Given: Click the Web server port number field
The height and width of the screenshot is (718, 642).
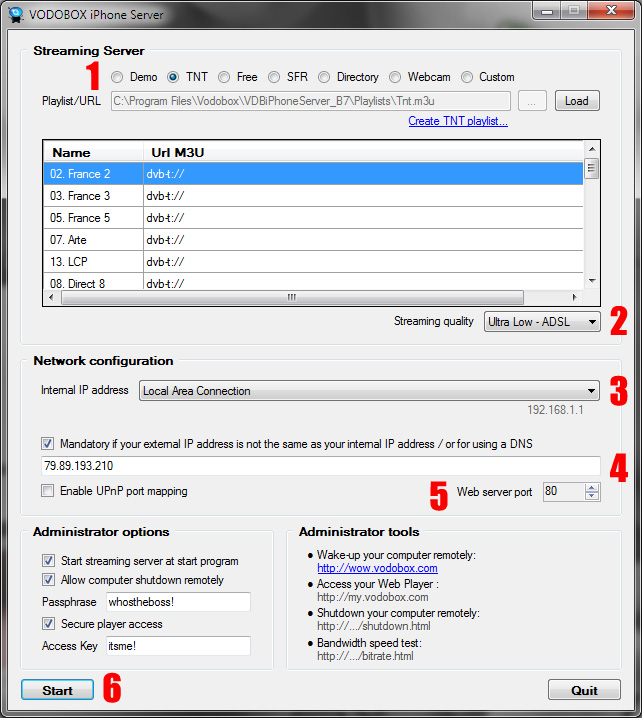Looking at the screenshot, I should [x=564, y=492].
